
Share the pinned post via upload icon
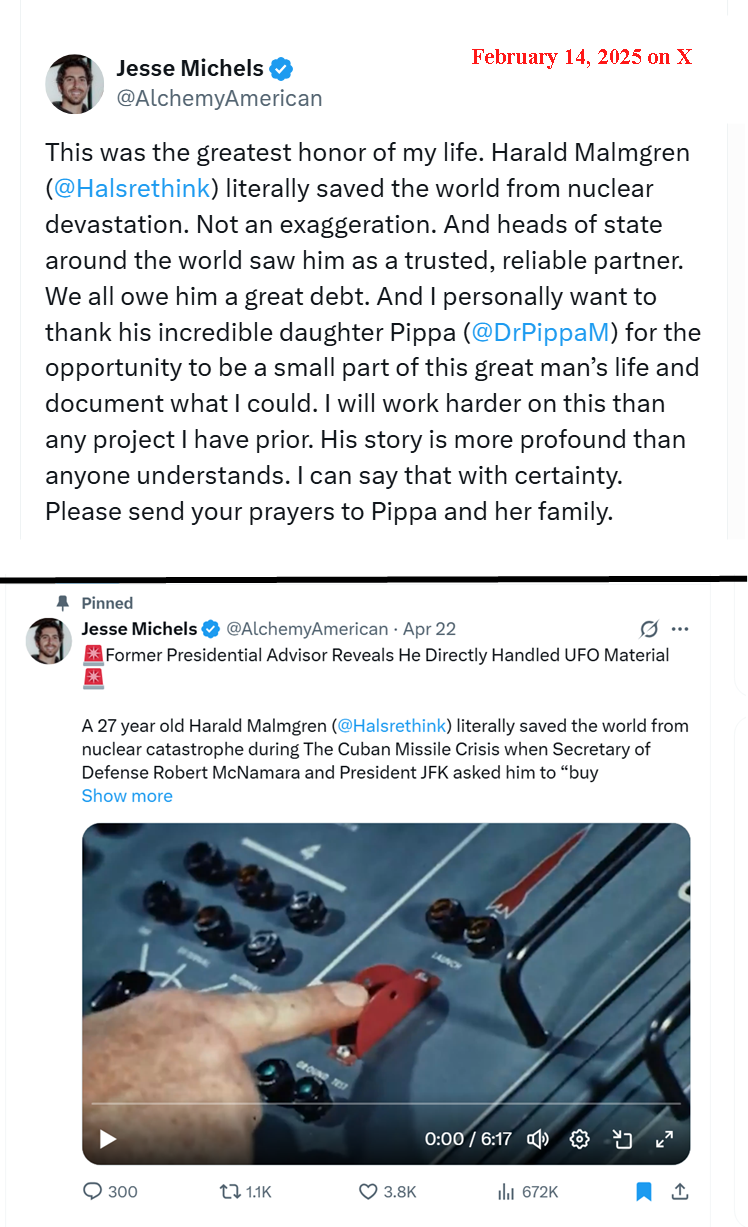click(680, 1192)
